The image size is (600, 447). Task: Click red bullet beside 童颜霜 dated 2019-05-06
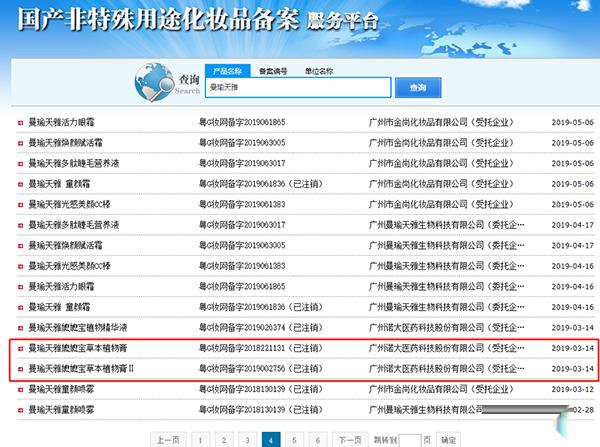21,184
